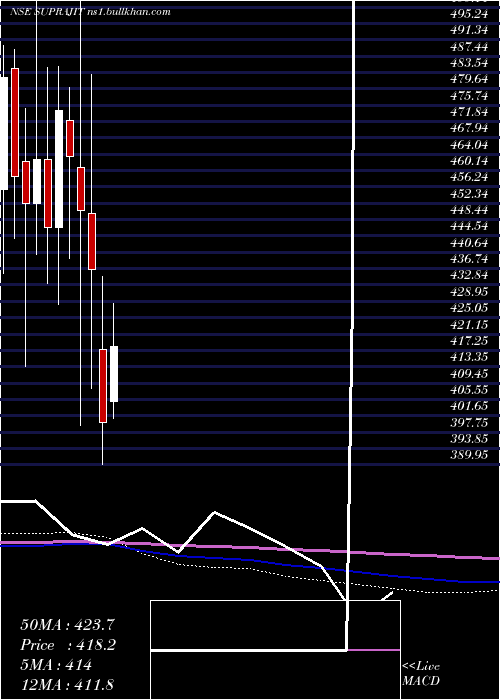Click the Price : 418.2 readout
The image size is (500, 700).
68,645
